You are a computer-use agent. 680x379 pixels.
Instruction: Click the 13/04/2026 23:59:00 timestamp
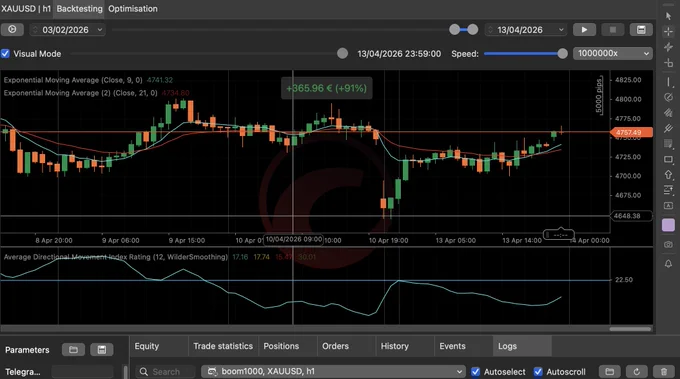pos(399,54)
